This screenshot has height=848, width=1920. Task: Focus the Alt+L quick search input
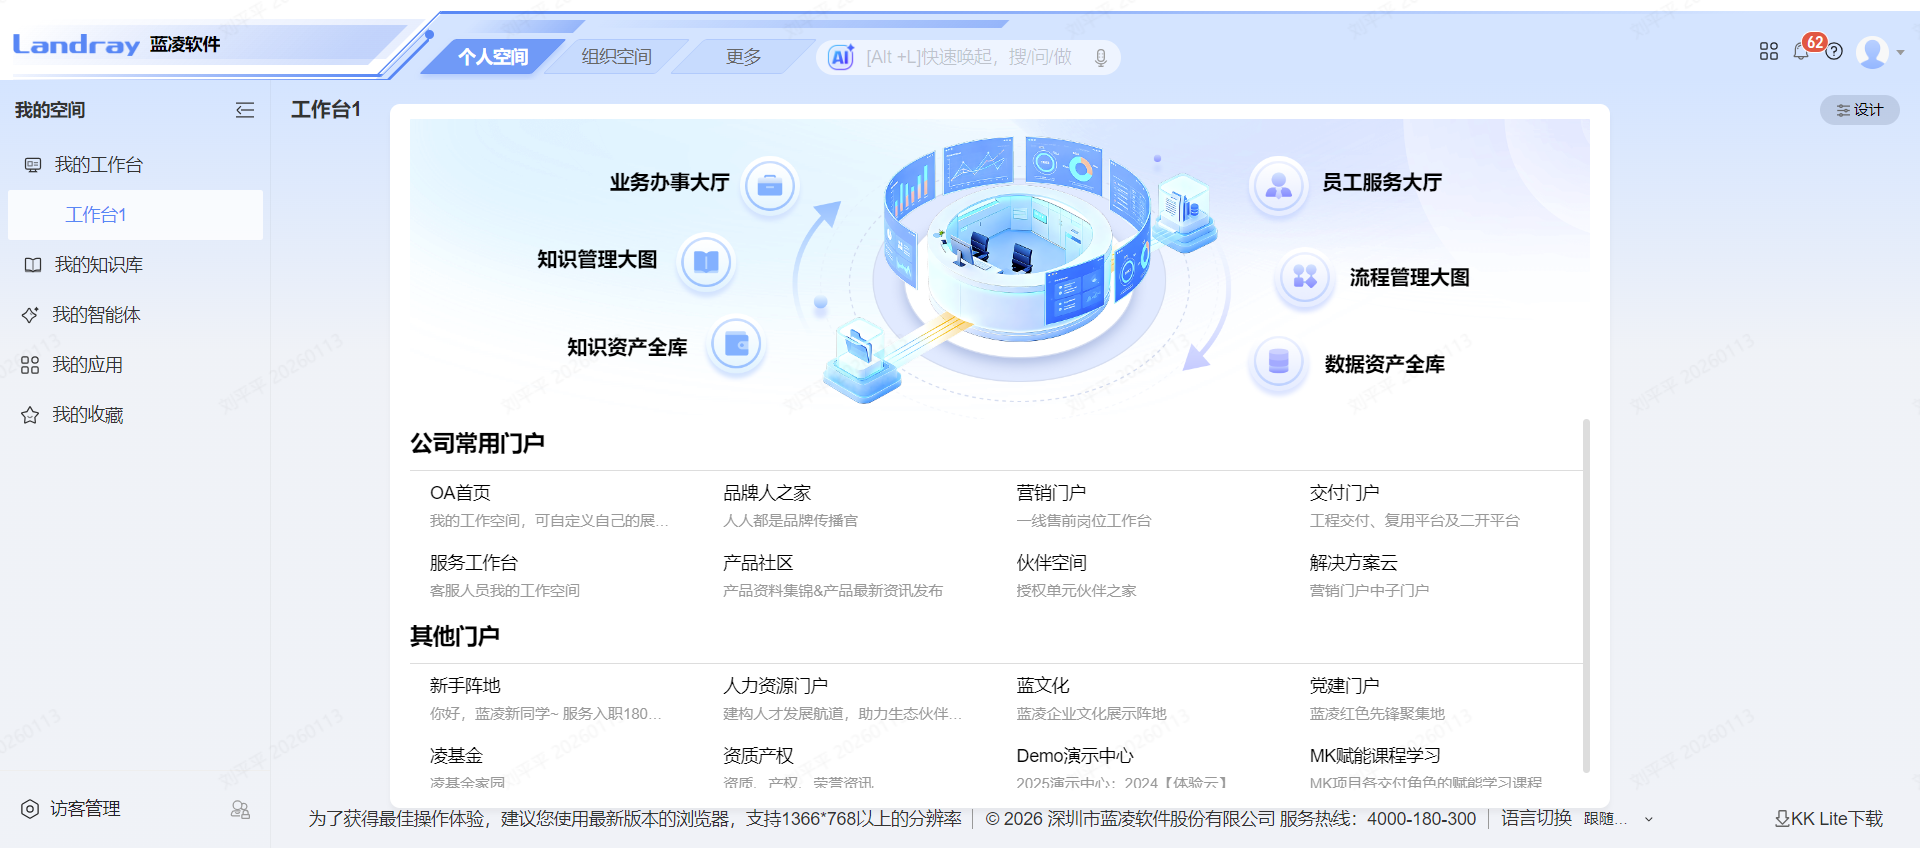coord(968,57)
